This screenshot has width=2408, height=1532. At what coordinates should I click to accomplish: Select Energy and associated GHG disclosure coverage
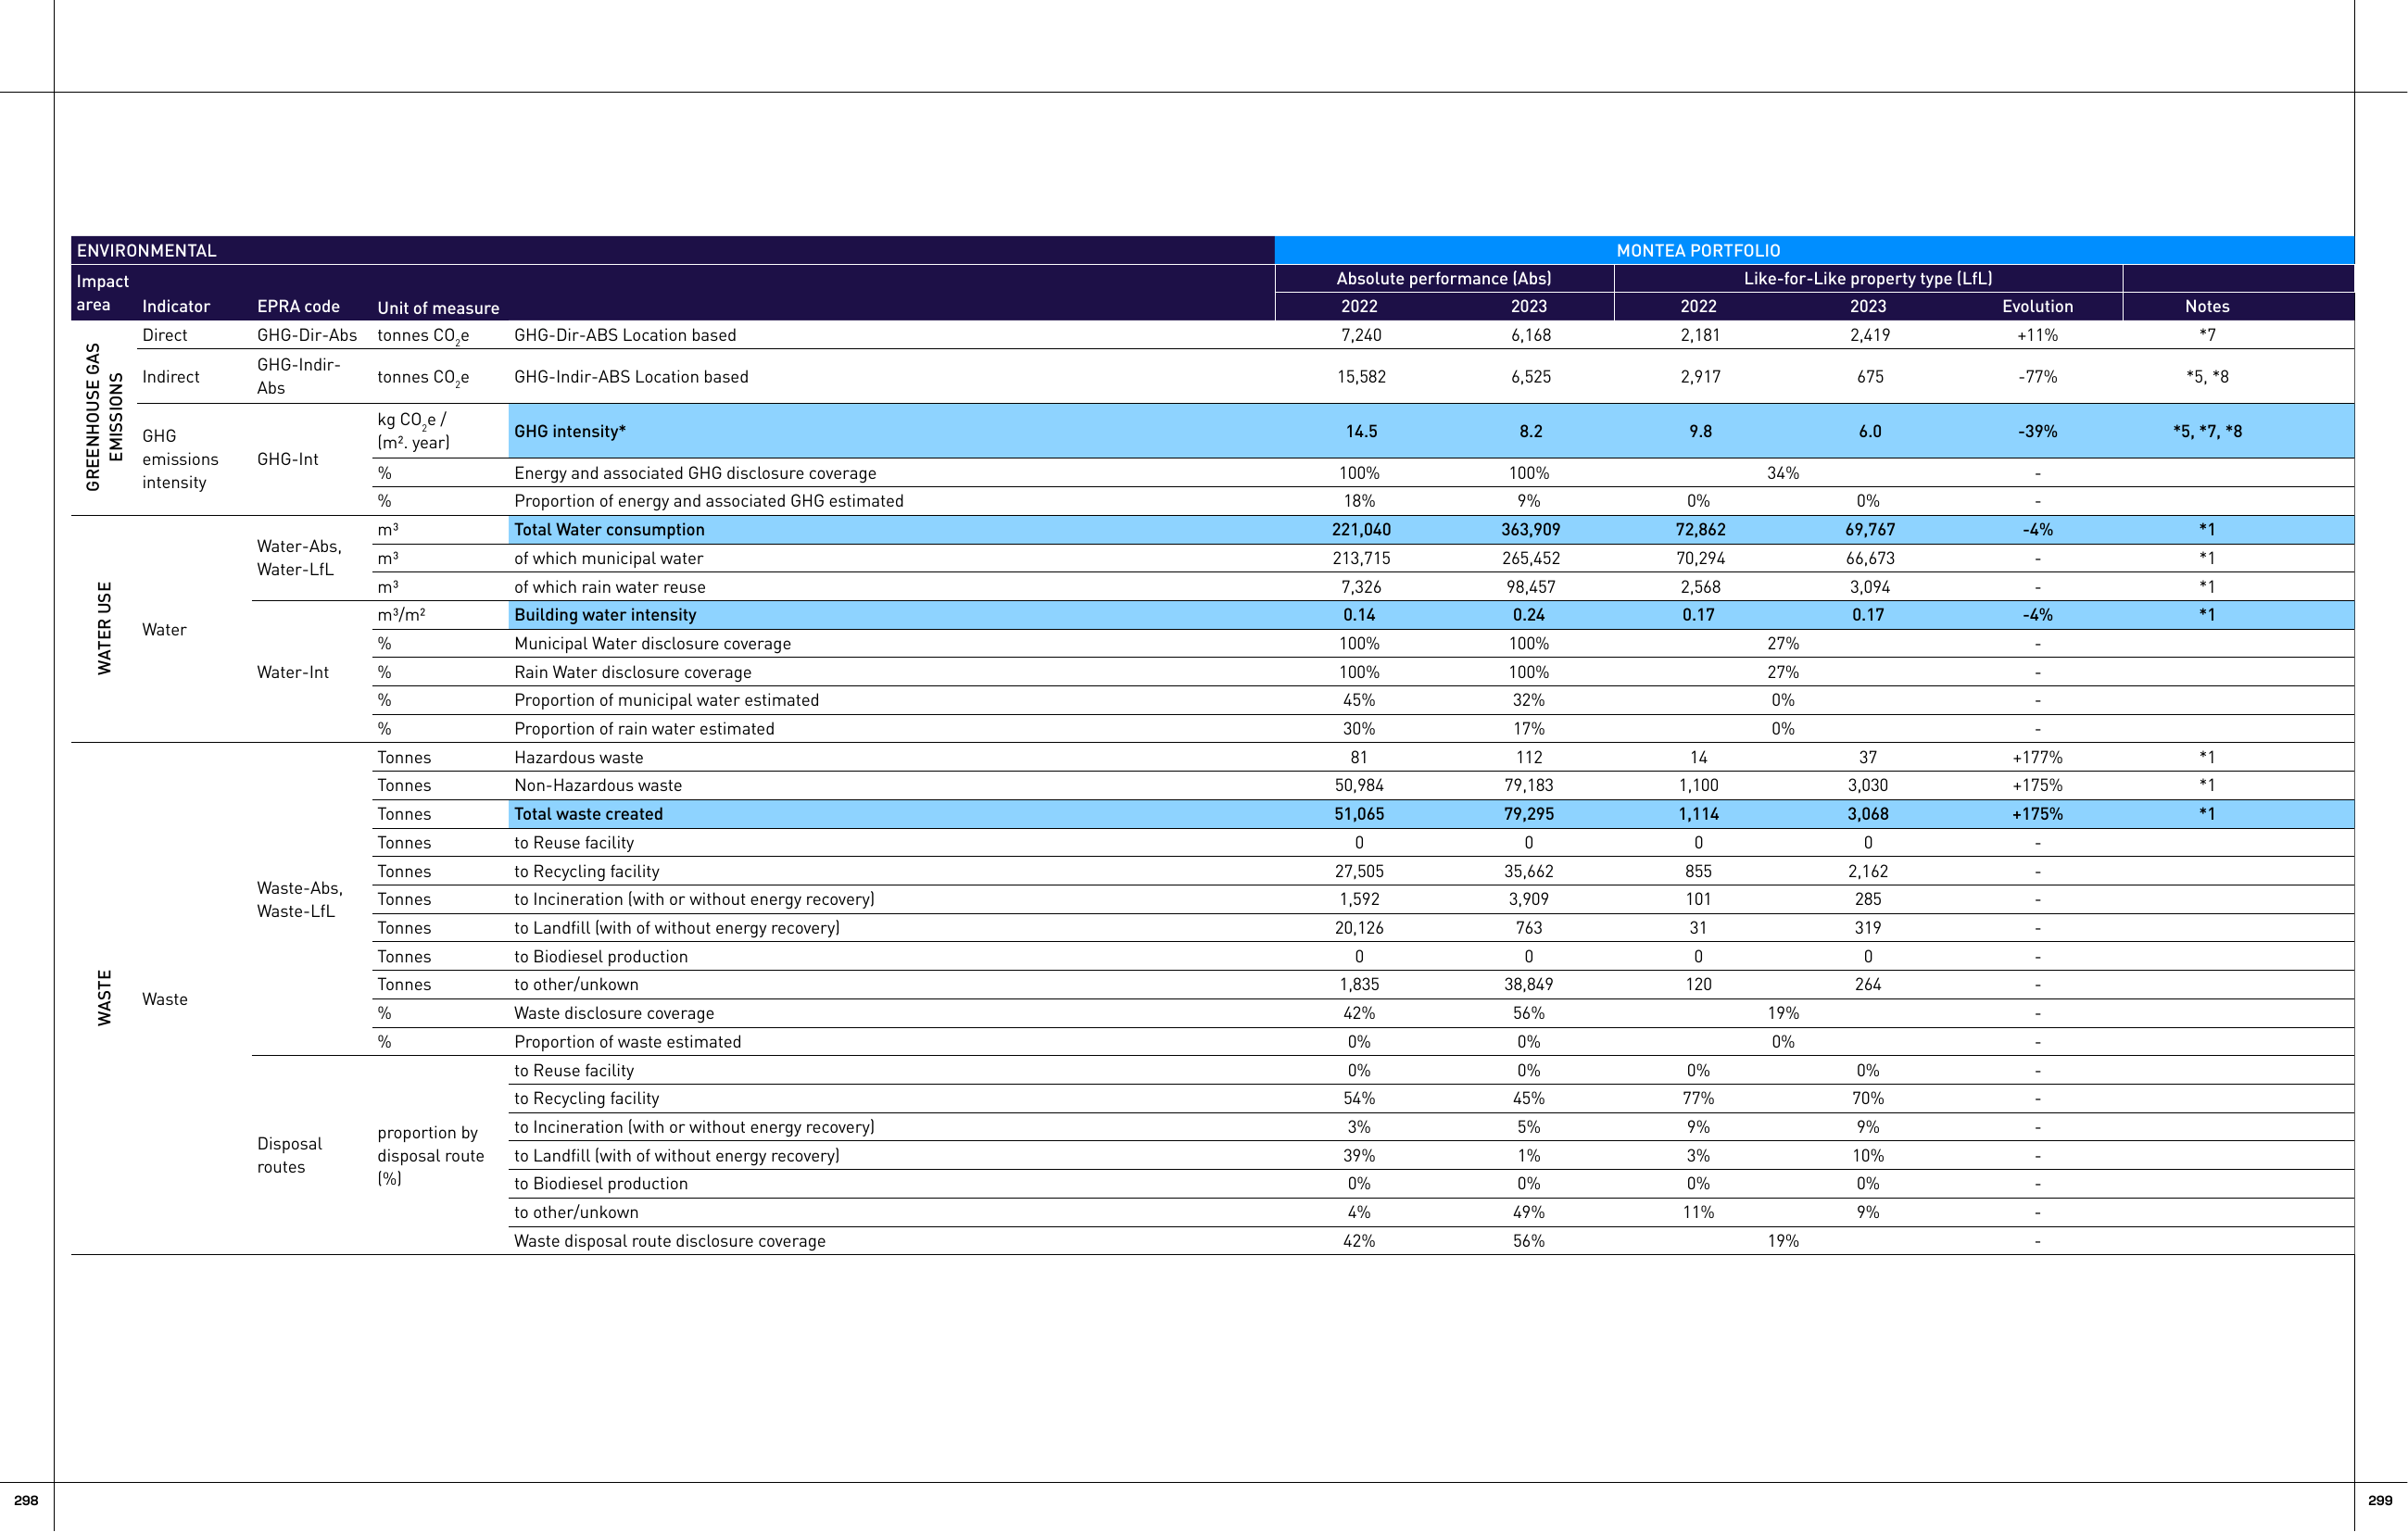tap(695, 474)
